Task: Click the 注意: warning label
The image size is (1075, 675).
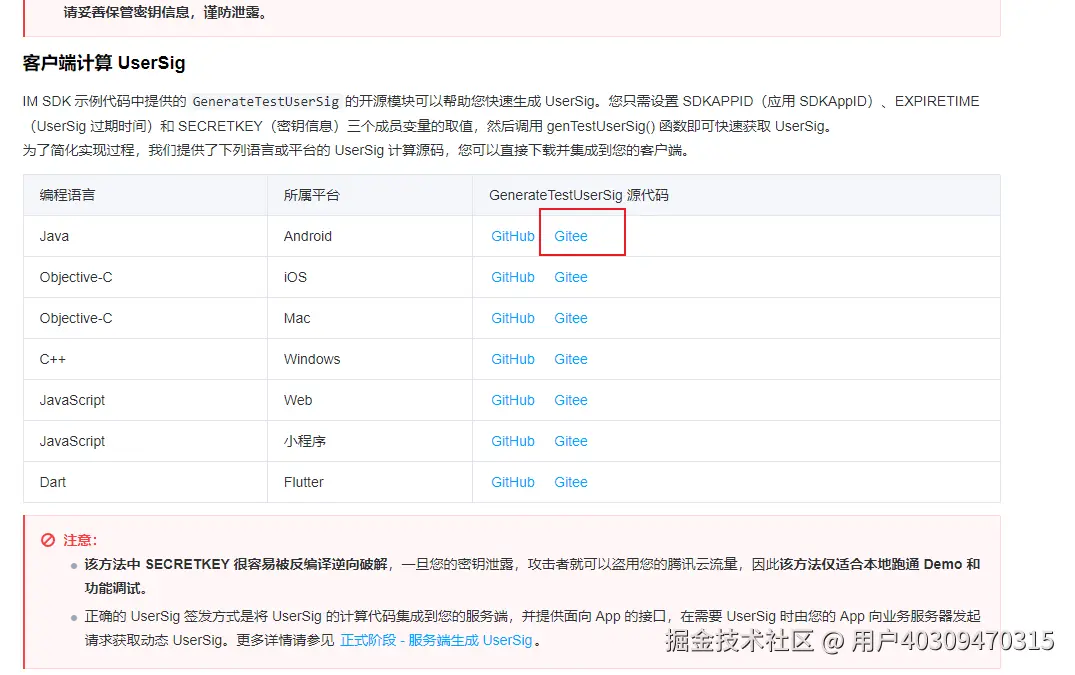Action: (x=80, y=541)
